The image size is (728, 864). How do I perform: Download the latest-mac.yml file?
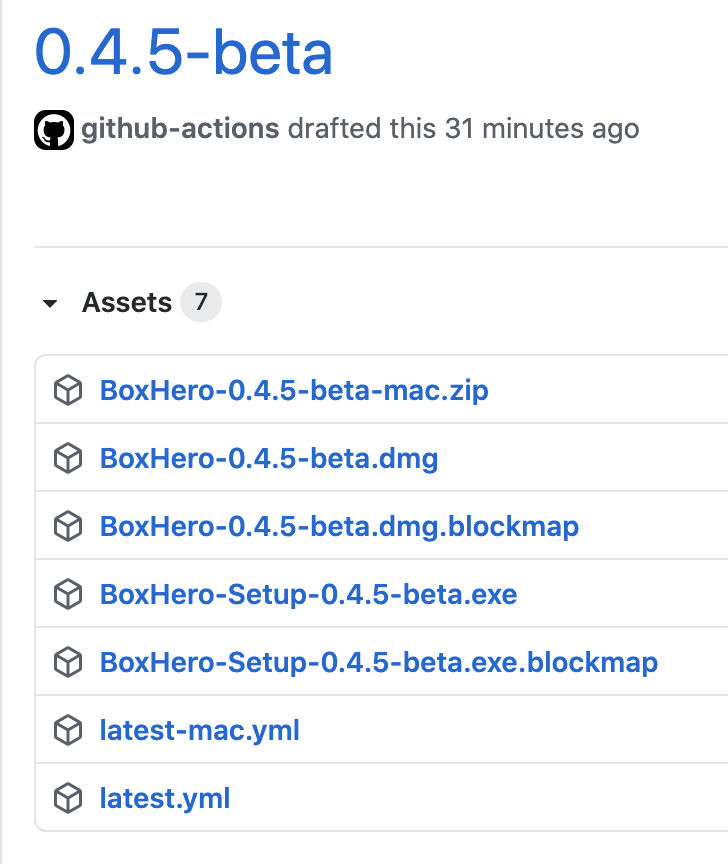pos(200,731)
